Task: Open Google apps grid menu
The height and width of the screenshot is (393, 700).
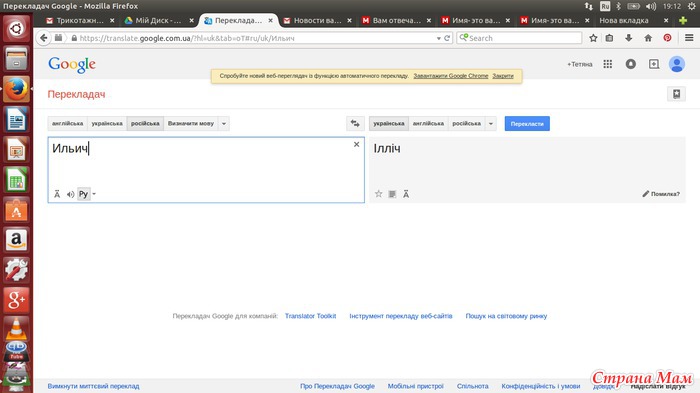Action: click(608, 64)
